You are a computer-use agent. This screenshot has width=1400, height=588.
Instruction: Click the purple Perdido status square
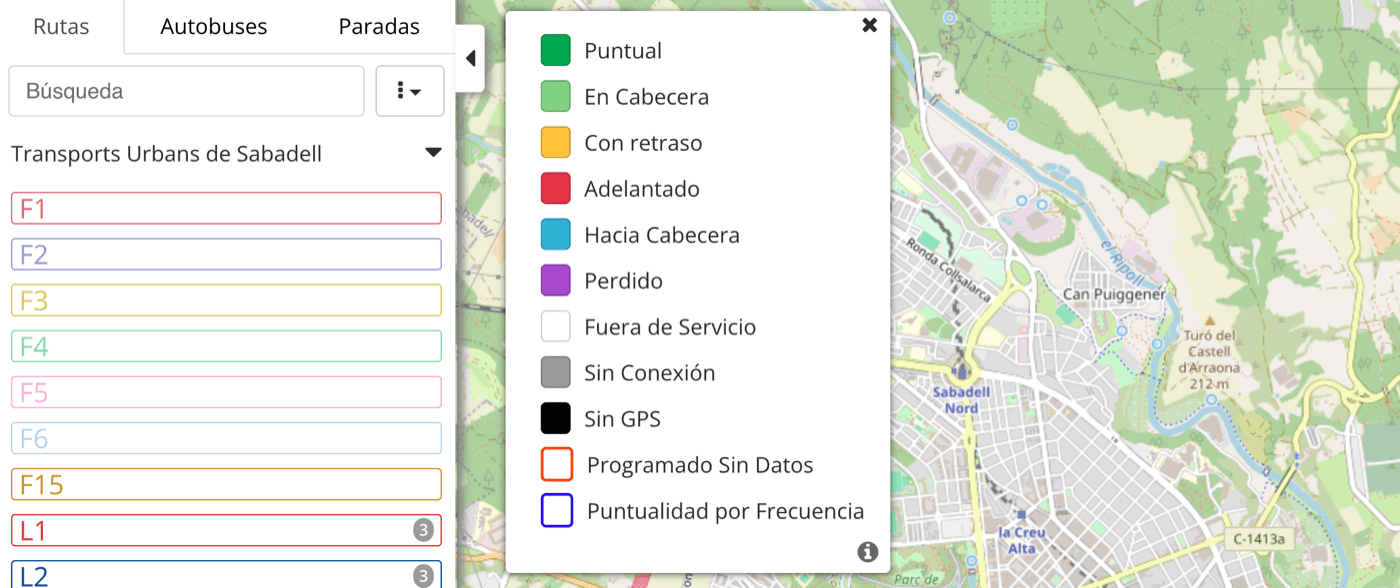point(556,280)
